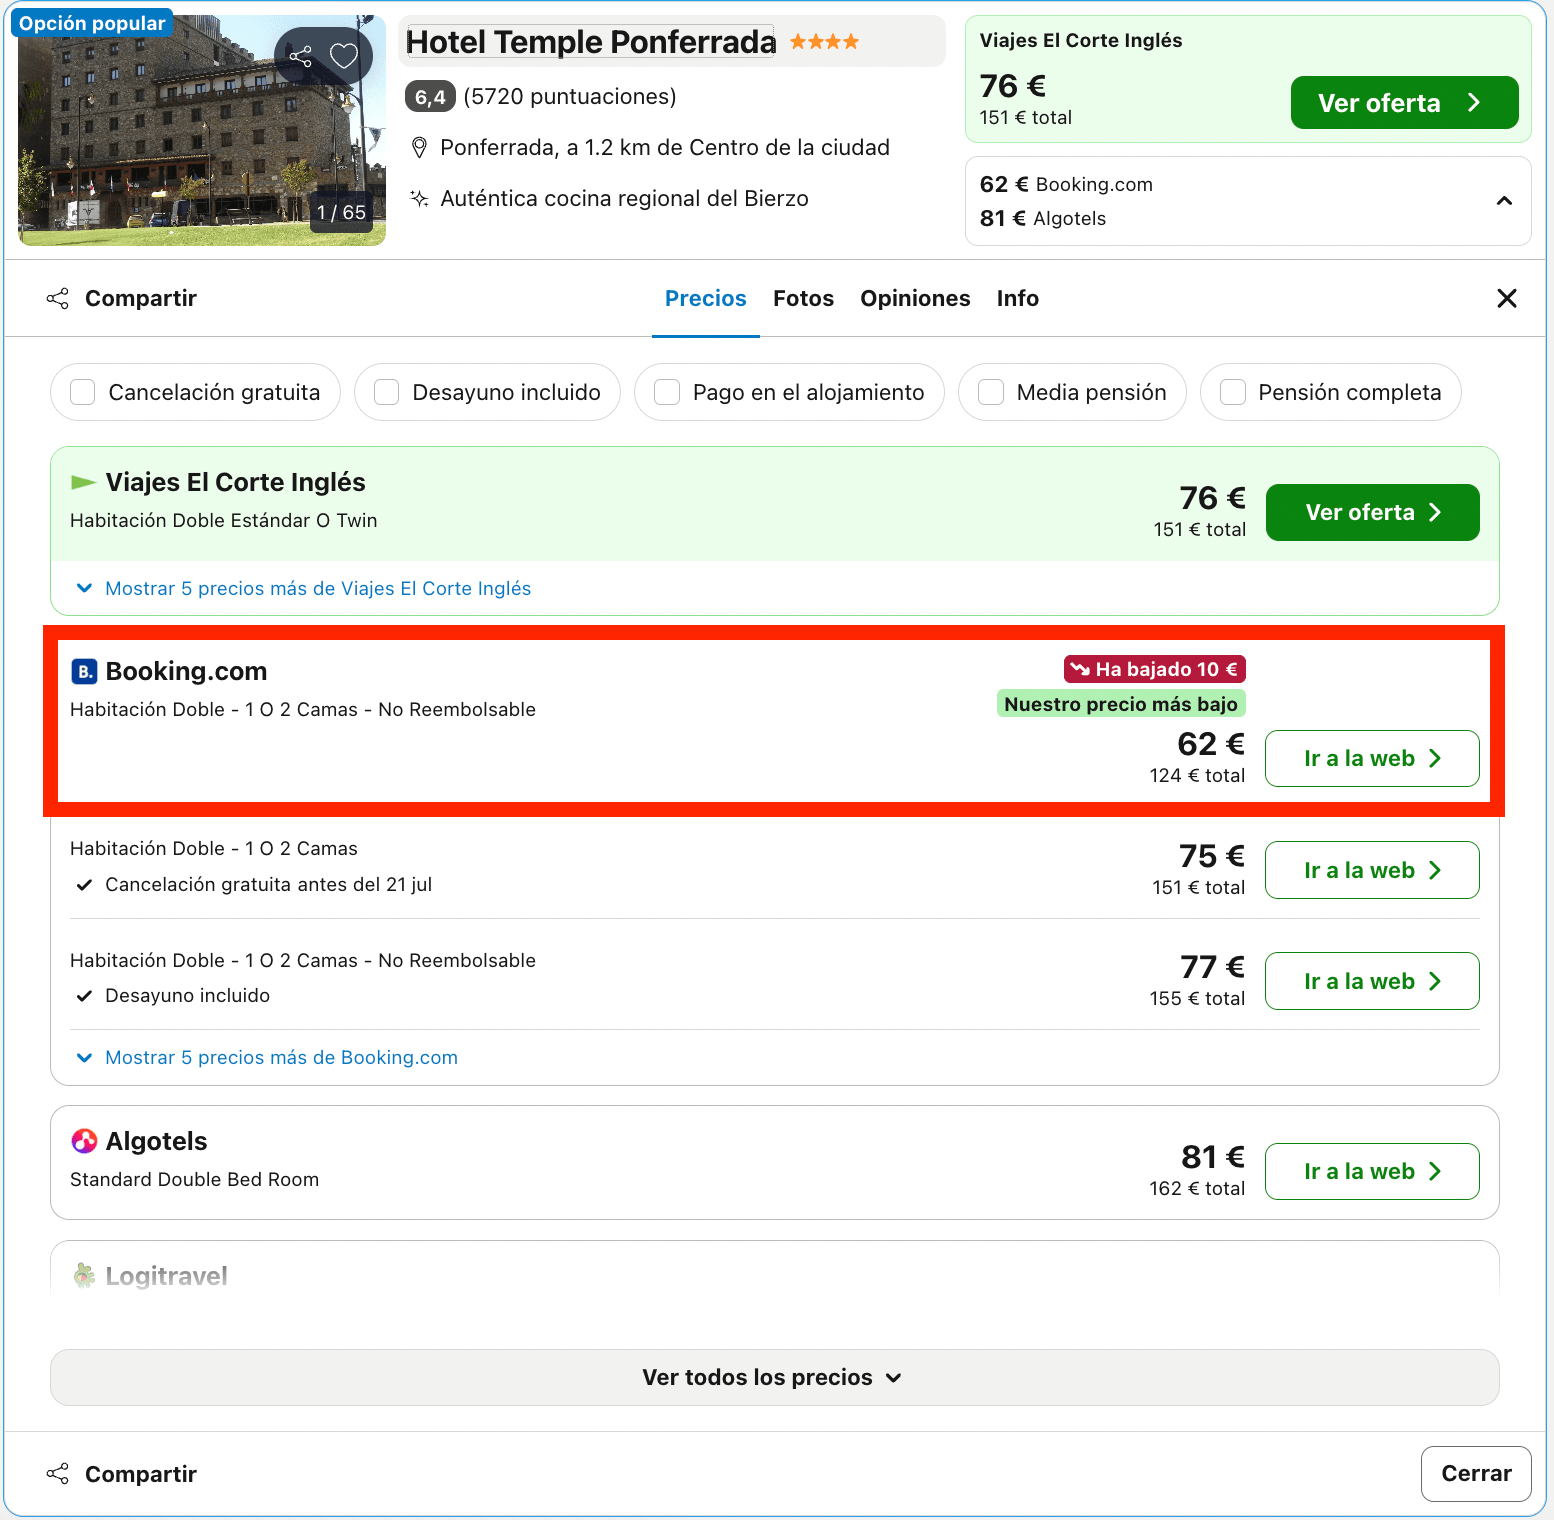Click the Cerrar button
The width and height of the screenshot is (1554, 1520).
tap(1476, 1473)
